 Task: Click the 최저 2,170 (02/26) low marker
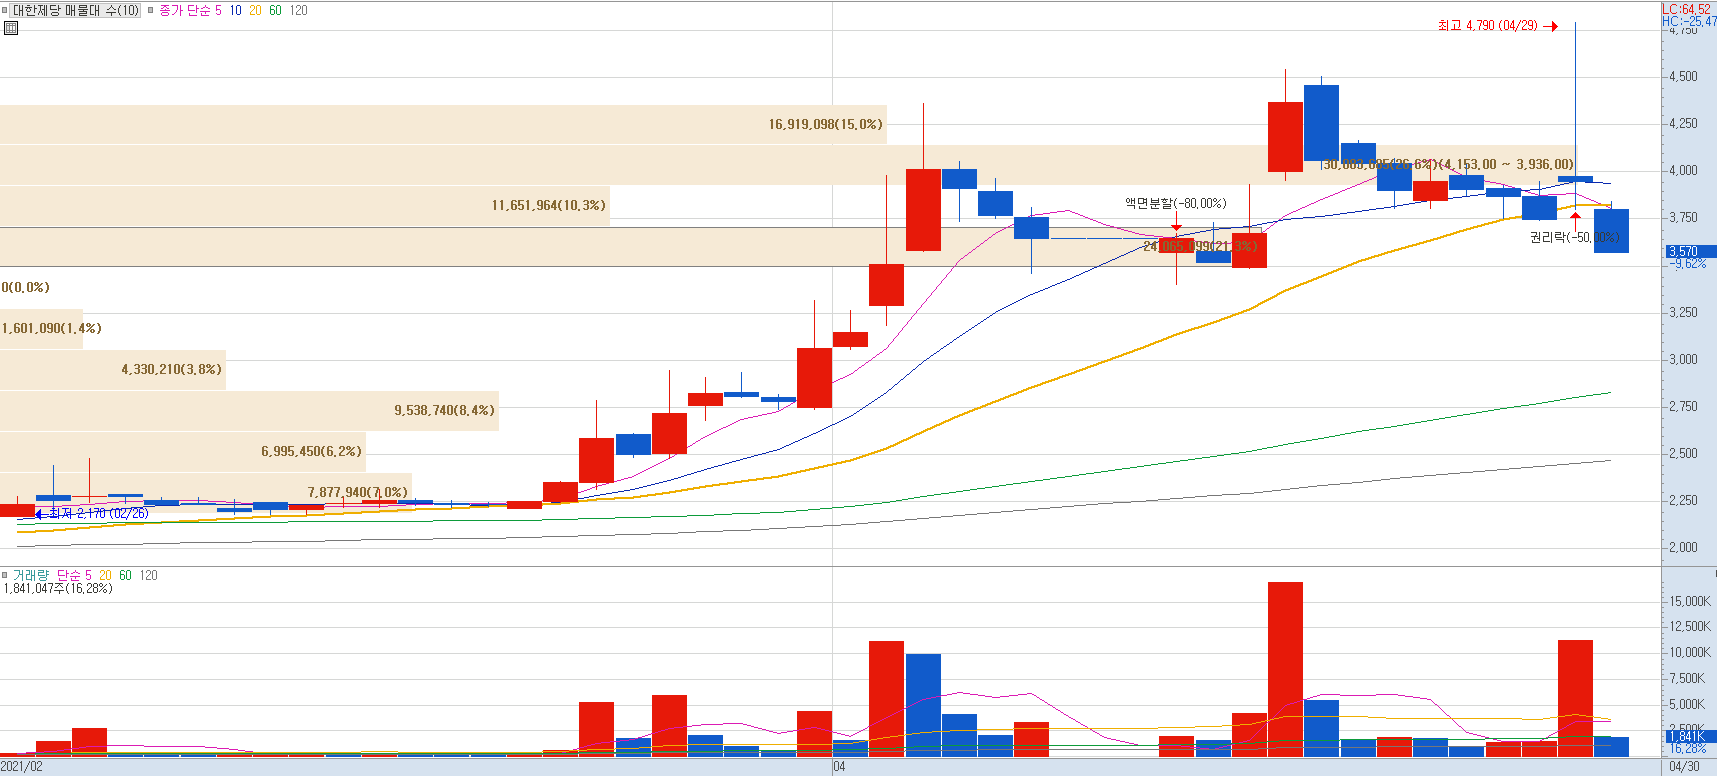pyautogui.click(x=92, y=513)
